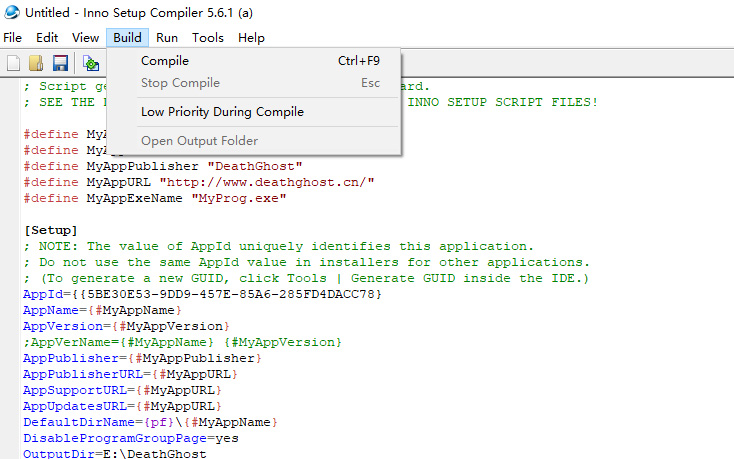
Task: Click the "Do not use the same AppId" comment
Action: pyautogui.click(x=307, y=262)
